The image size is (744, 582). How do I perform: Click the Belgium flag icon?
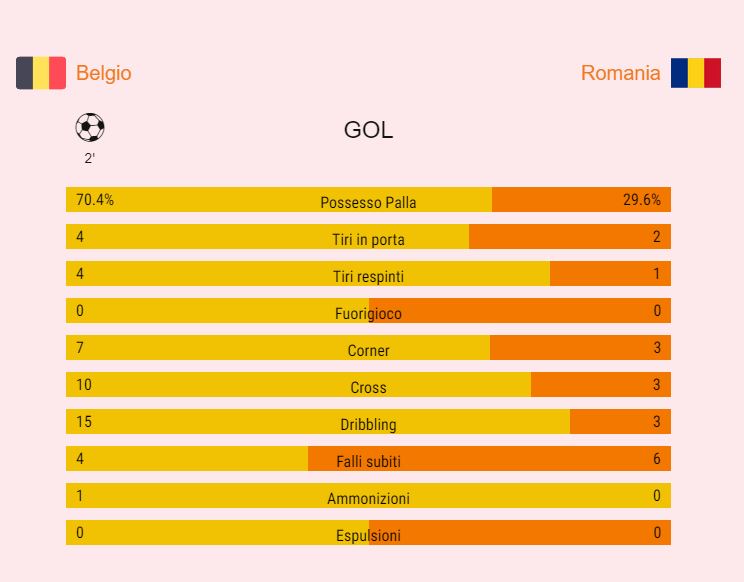click(x=41, y=73)
